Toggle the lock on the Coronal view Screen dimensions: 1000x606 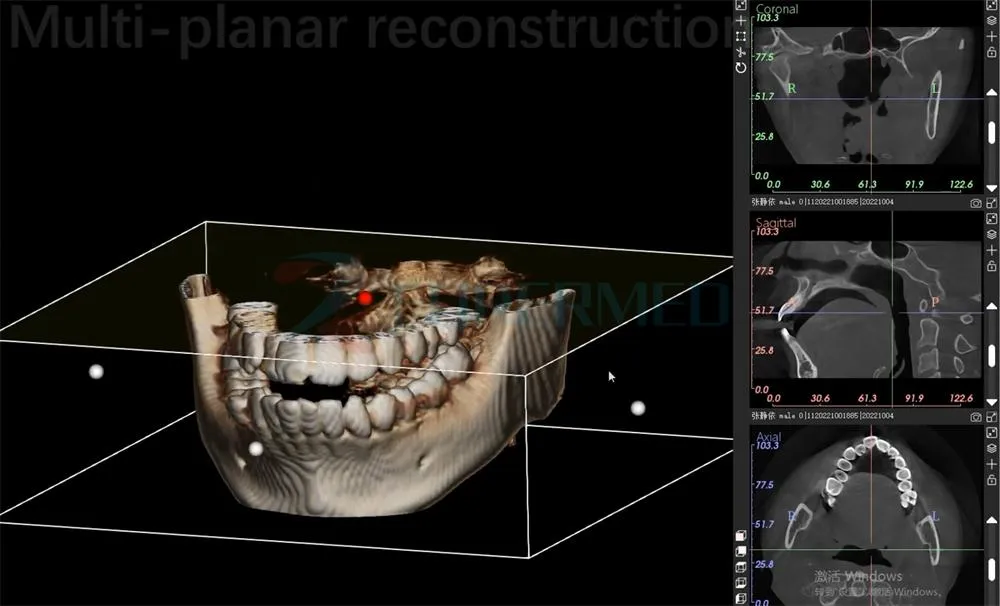coord(991,52)
